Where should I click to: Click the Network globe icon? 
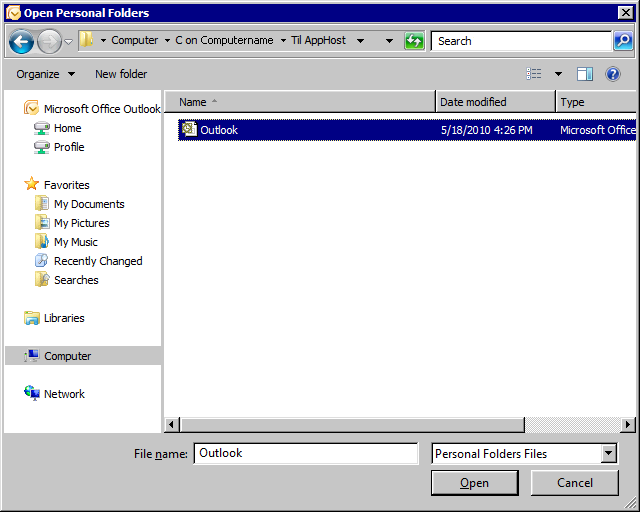click(31, 393)
